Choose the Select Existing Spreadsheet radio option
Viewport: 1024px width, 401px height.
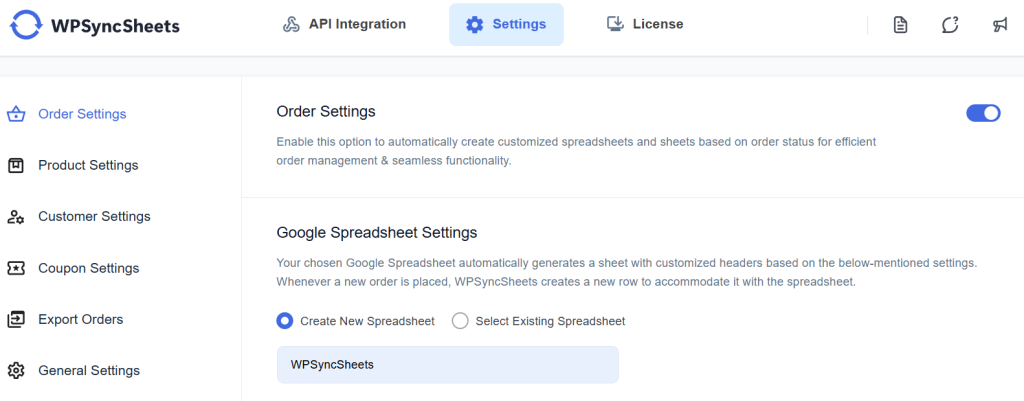coord(460,321)
